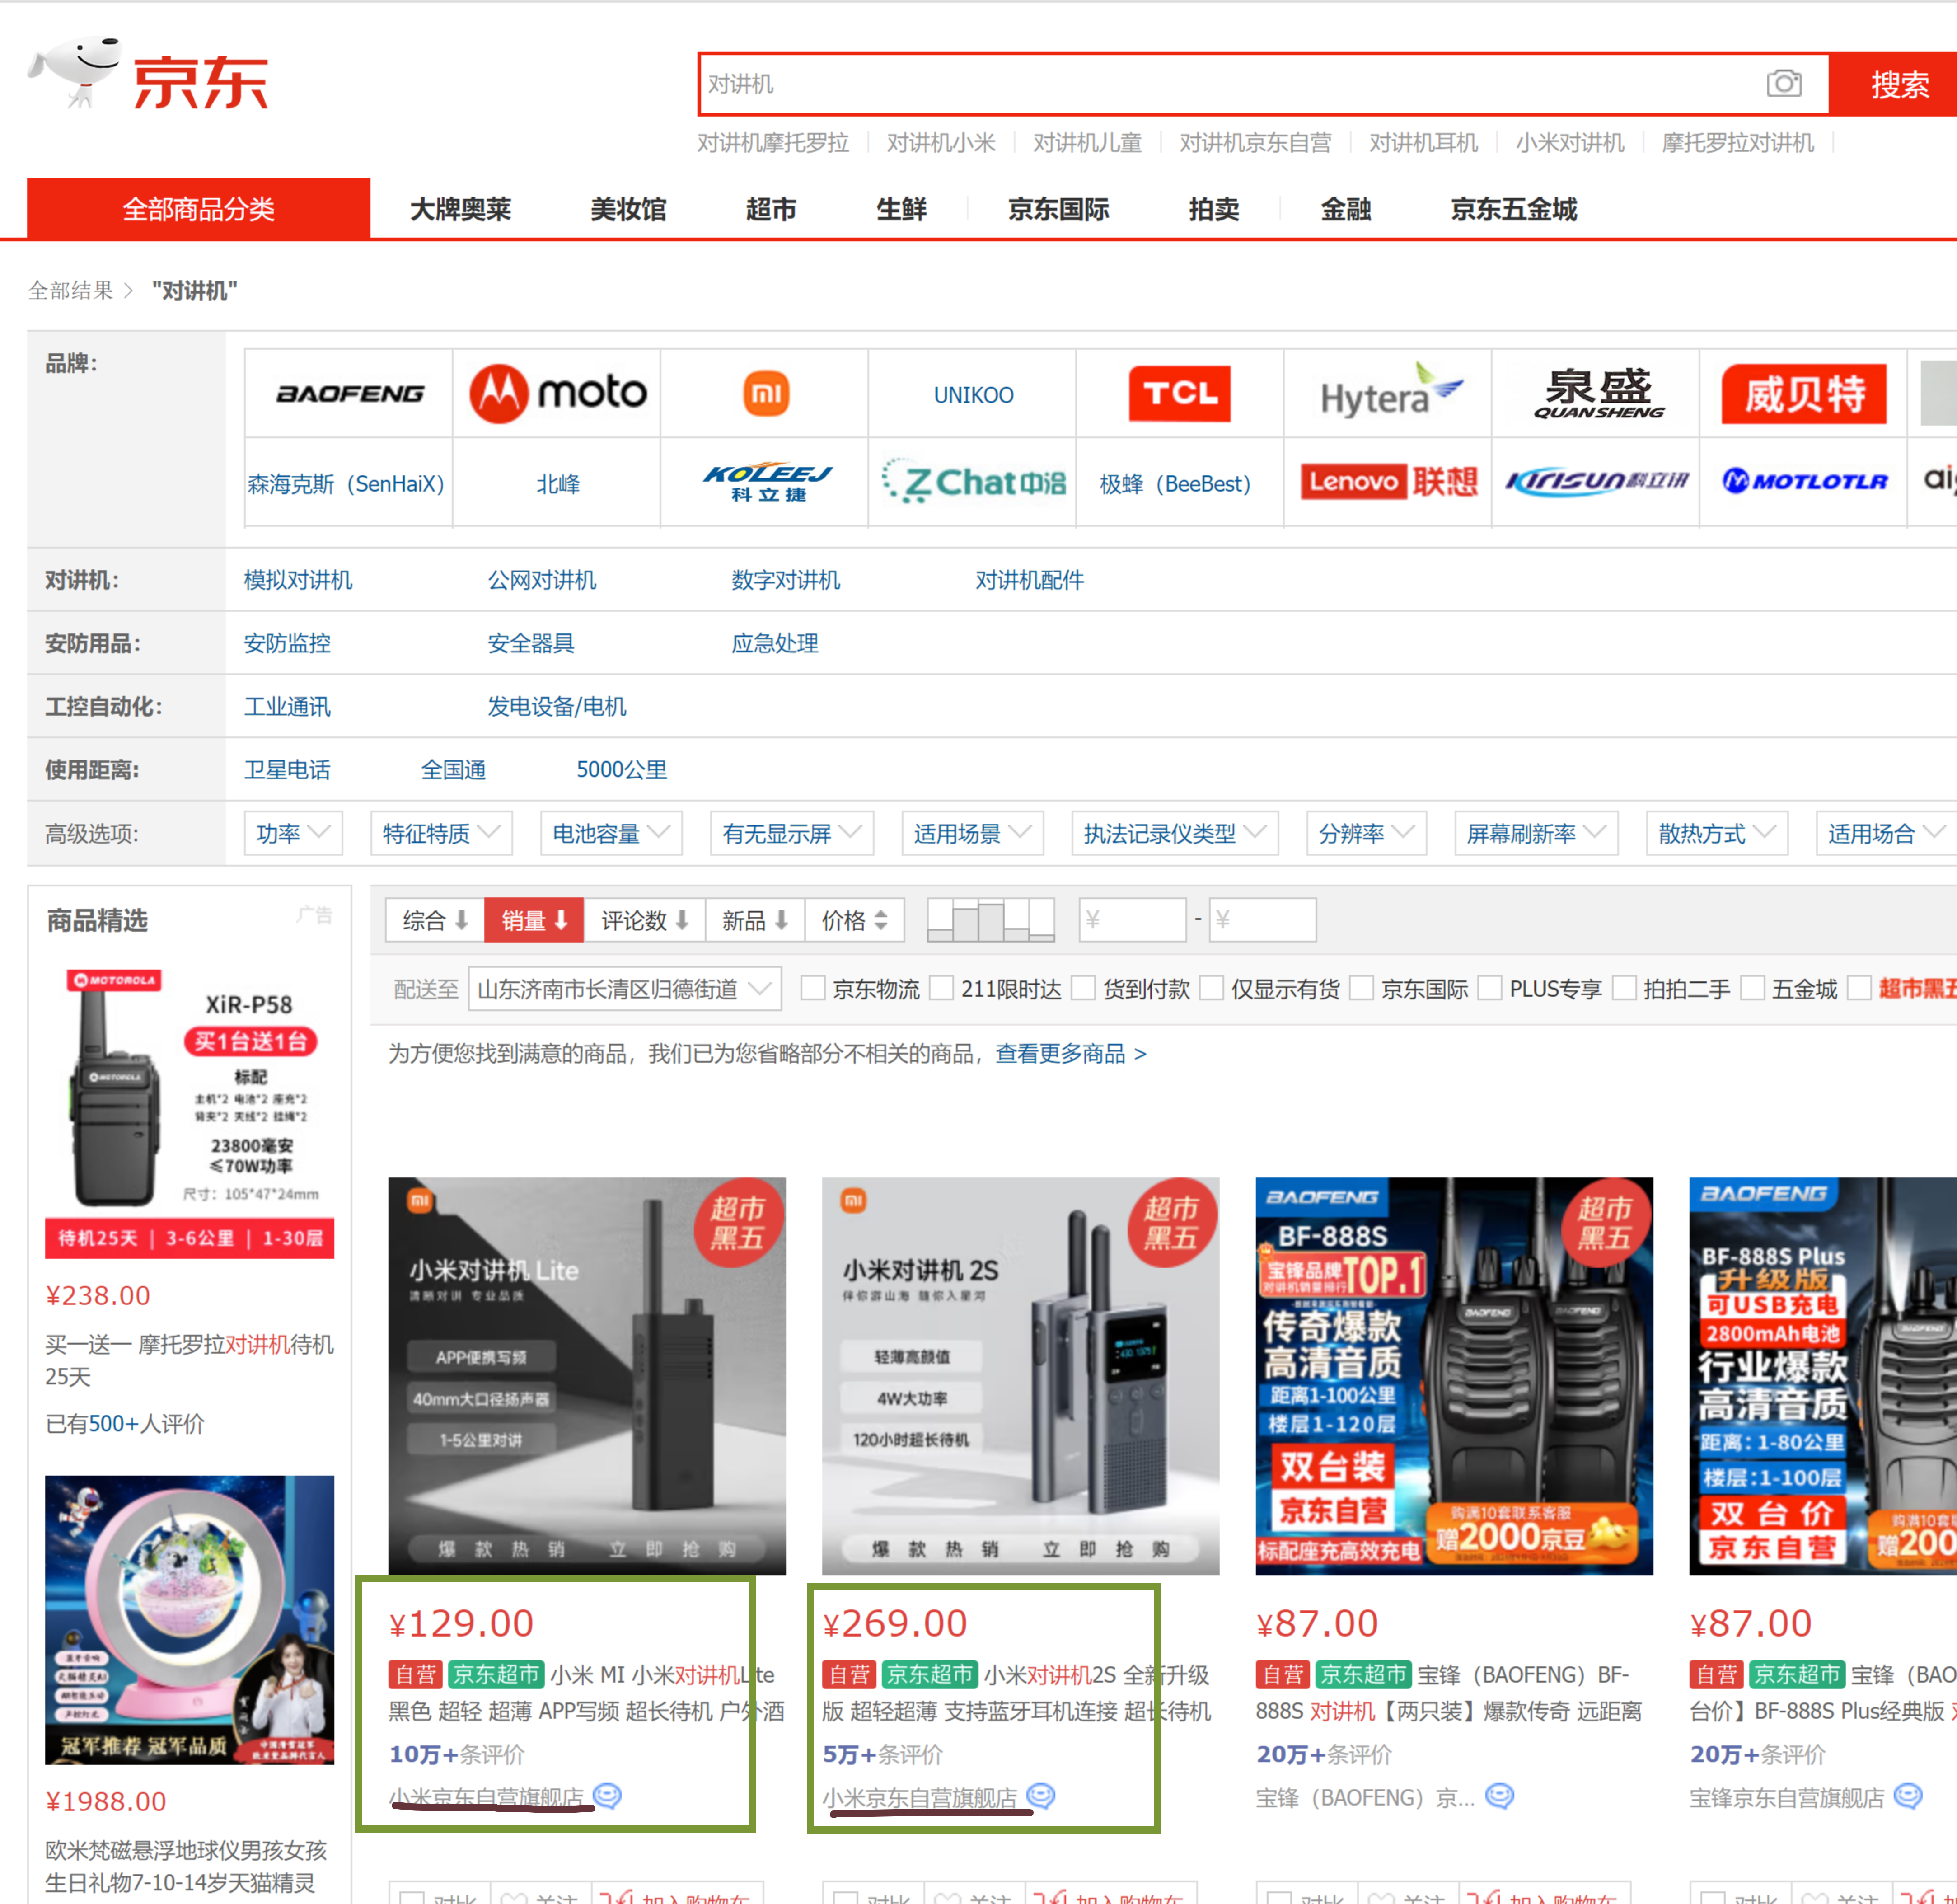Image resolution: width=1957 pixels, height=1904 pixels.
Task: Open chat icon beside 宝锋（BAOFENG）京... store
Action: pyautogui.click(x=1499, y=1796)
